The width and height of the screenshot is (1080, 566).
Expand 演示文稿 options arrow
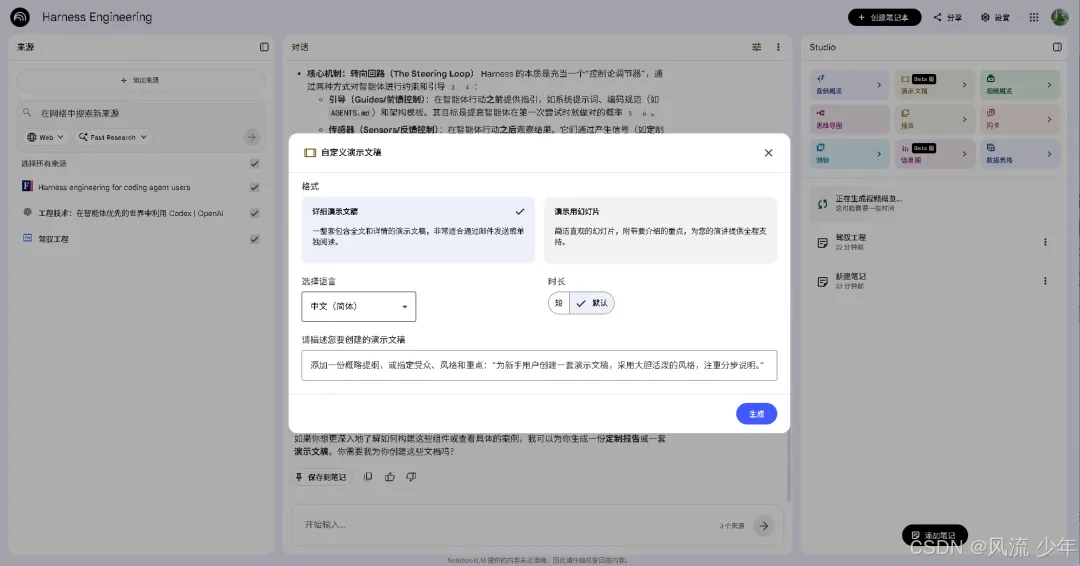[964, 85]
